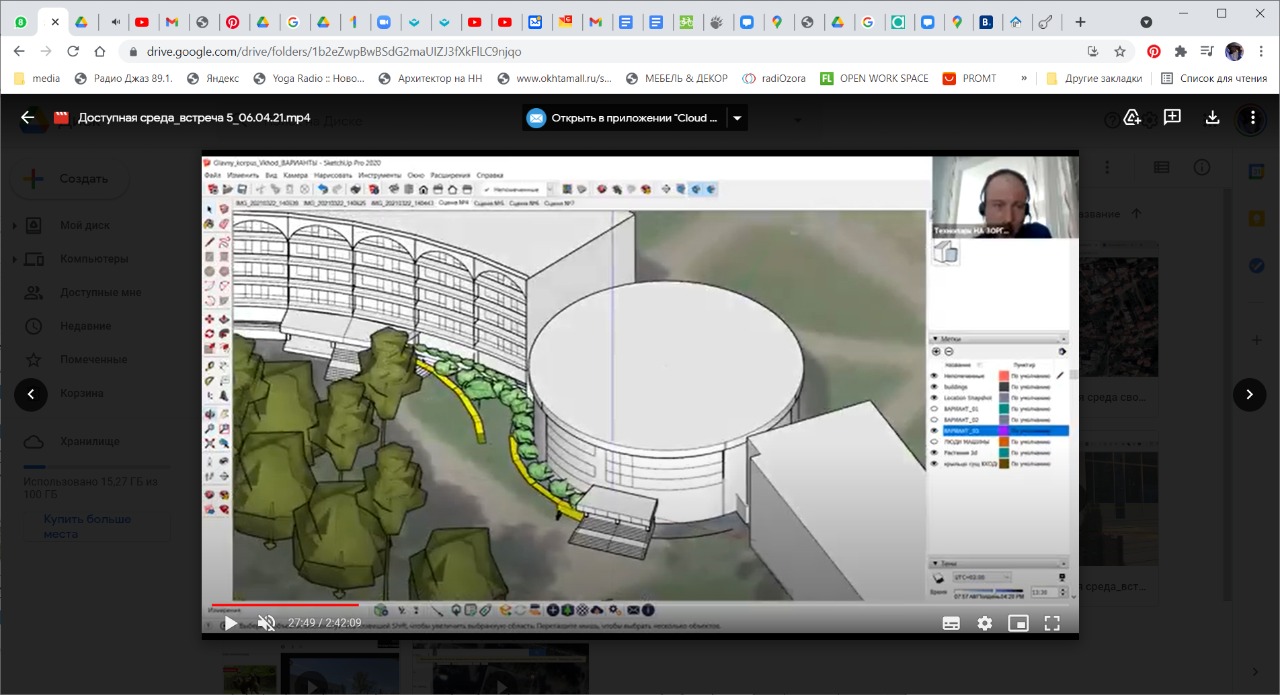Screen dimensions: 1280x695
Task: Click file title Доступная среда_встреча 5_06.04.21.mp4
Action: pos(194,118)
